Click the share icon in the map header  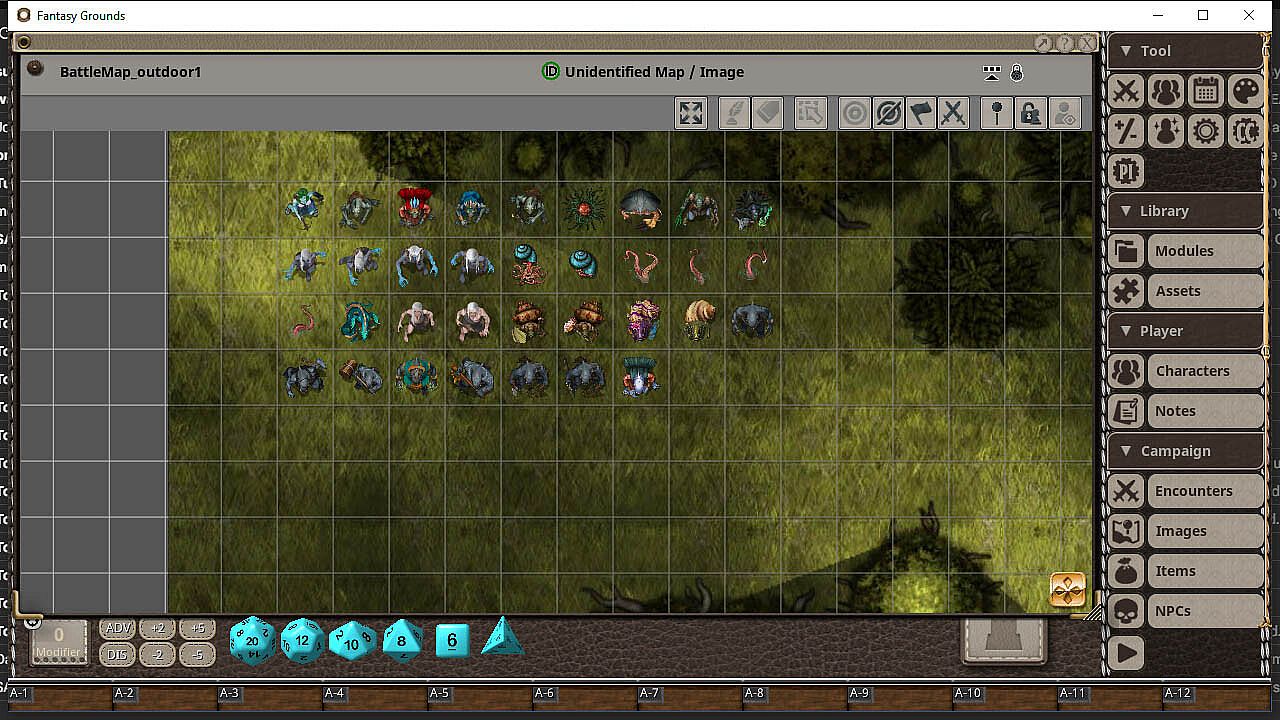(992, 72)
